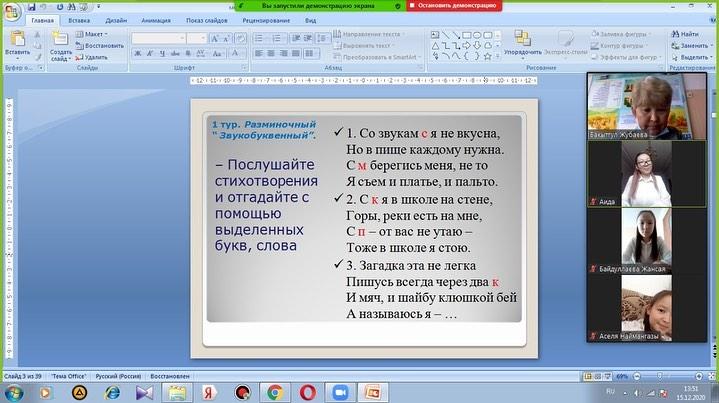Switch to the Дизайн ribbon tab
The height and width of the screenshot is (403, 719).
click(x=116, y=20)
